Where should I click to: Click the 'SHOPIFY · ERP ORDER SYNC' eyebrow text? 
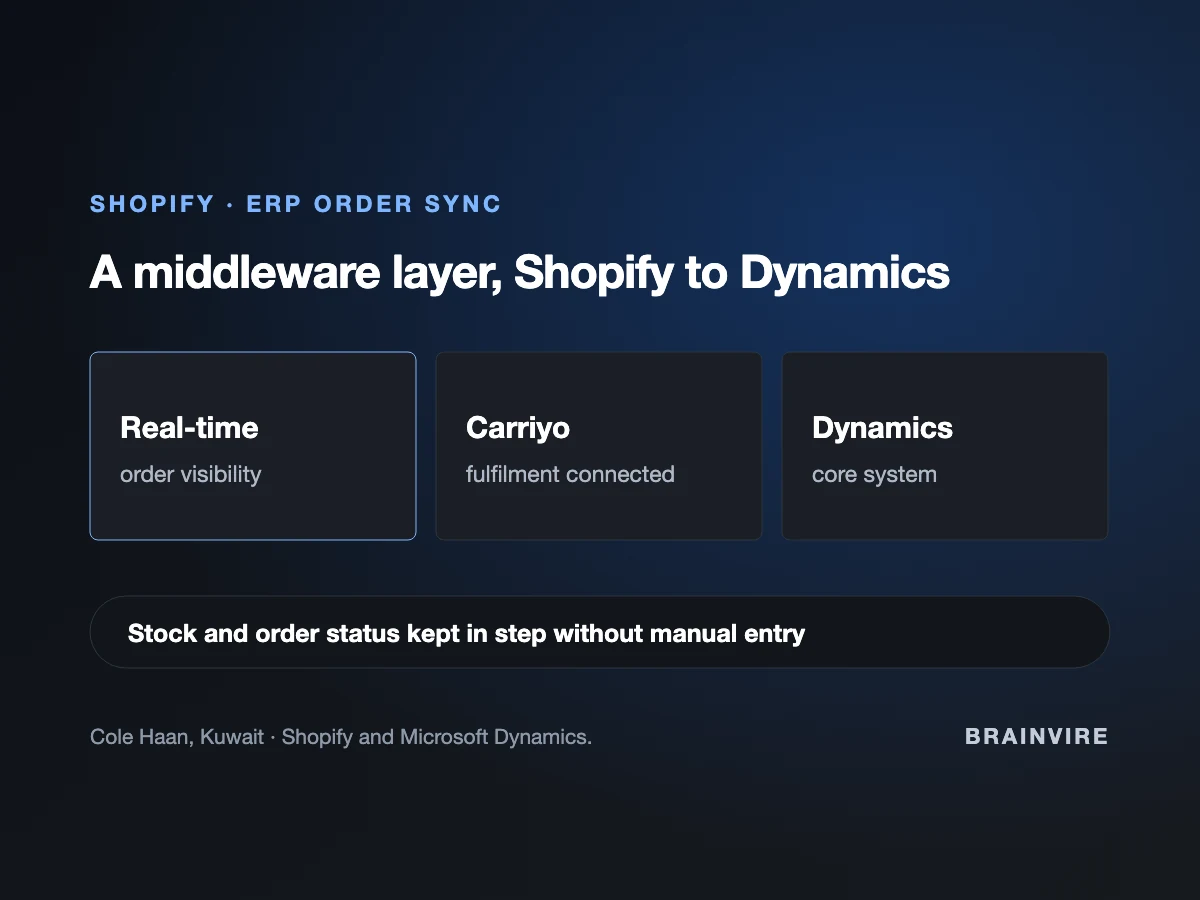click(x=295, y=204)
